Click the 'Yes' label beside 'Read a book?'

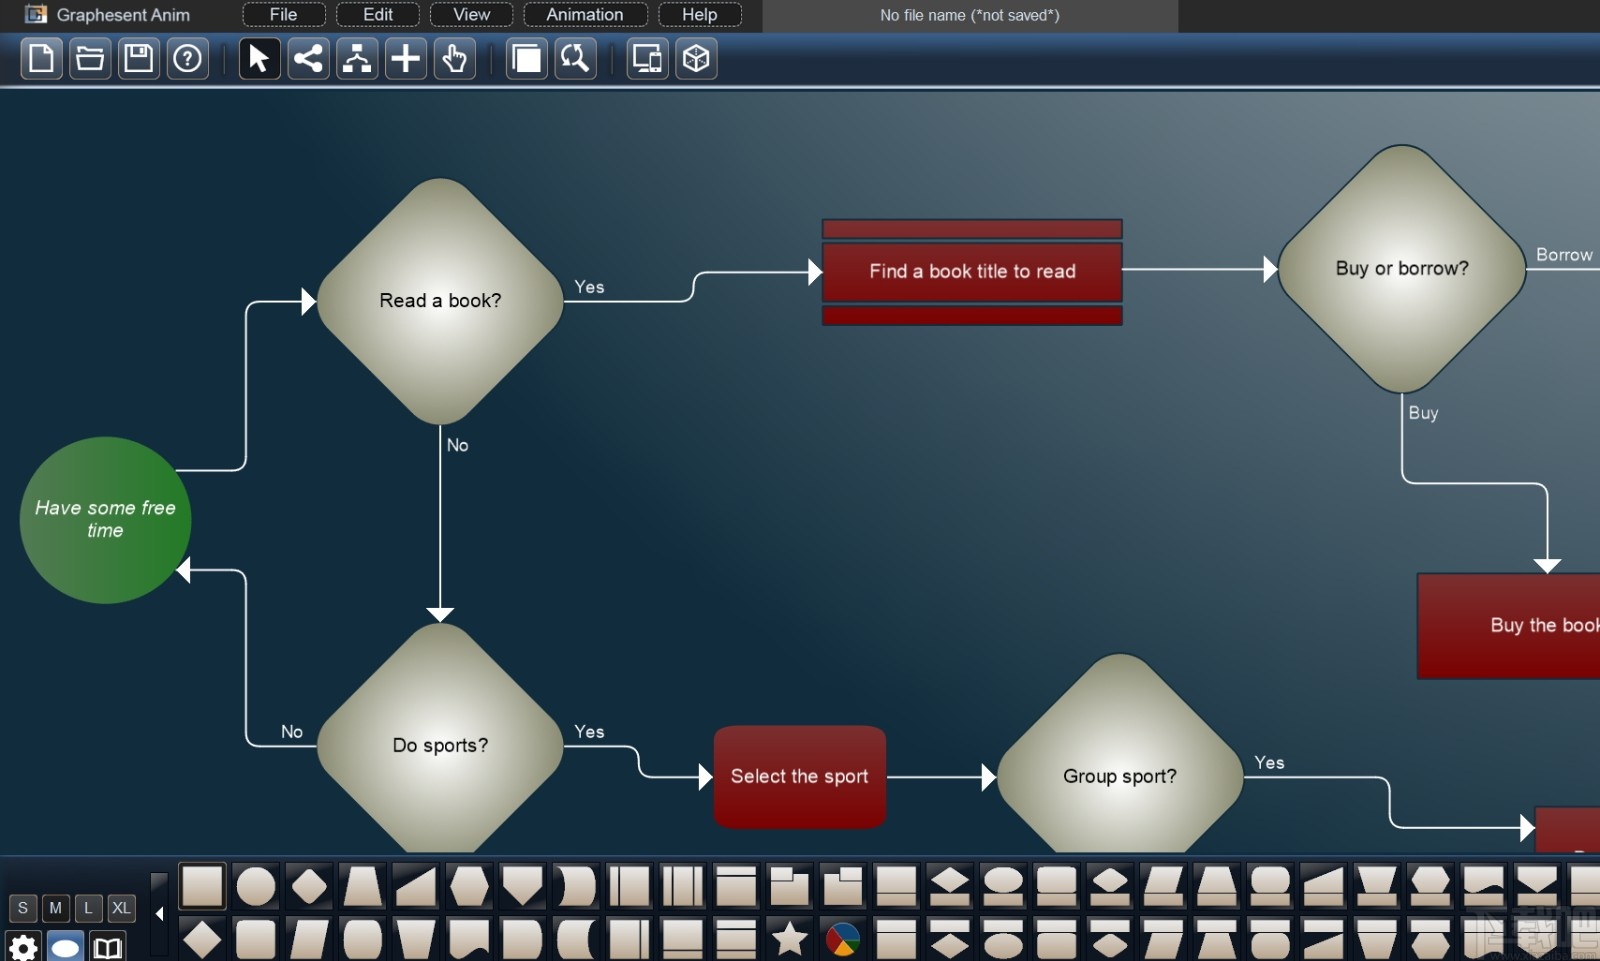click(589, 287)
